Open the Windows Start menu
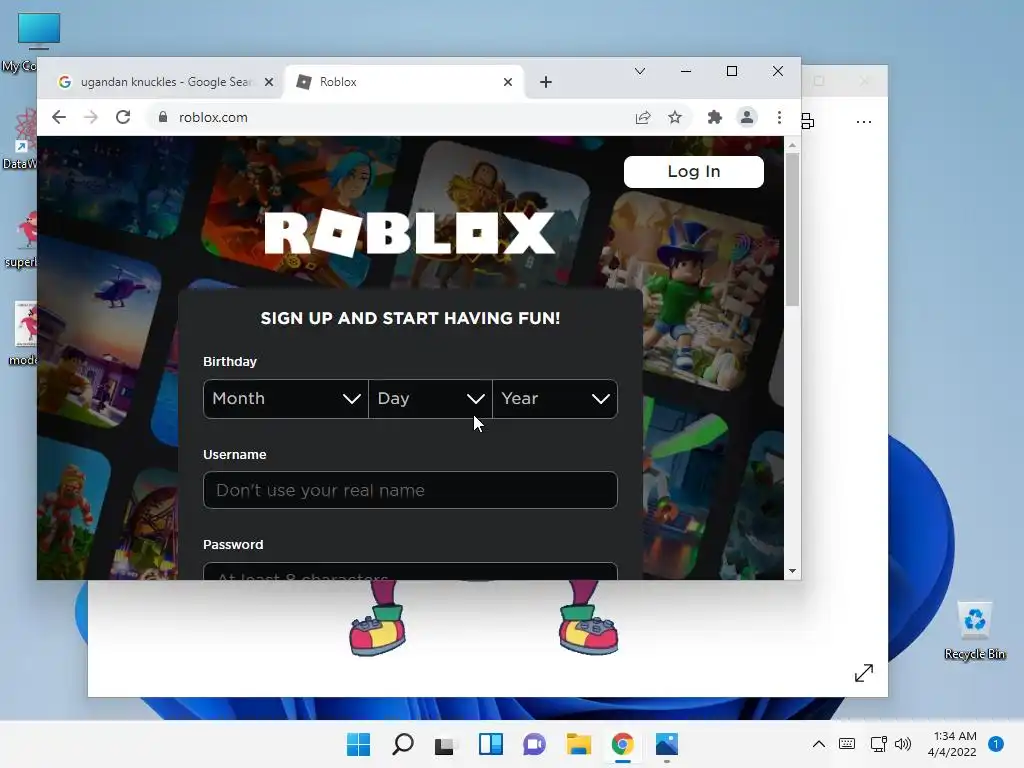This screenshot has width=1024, height=768. click(x=358, y=744)
